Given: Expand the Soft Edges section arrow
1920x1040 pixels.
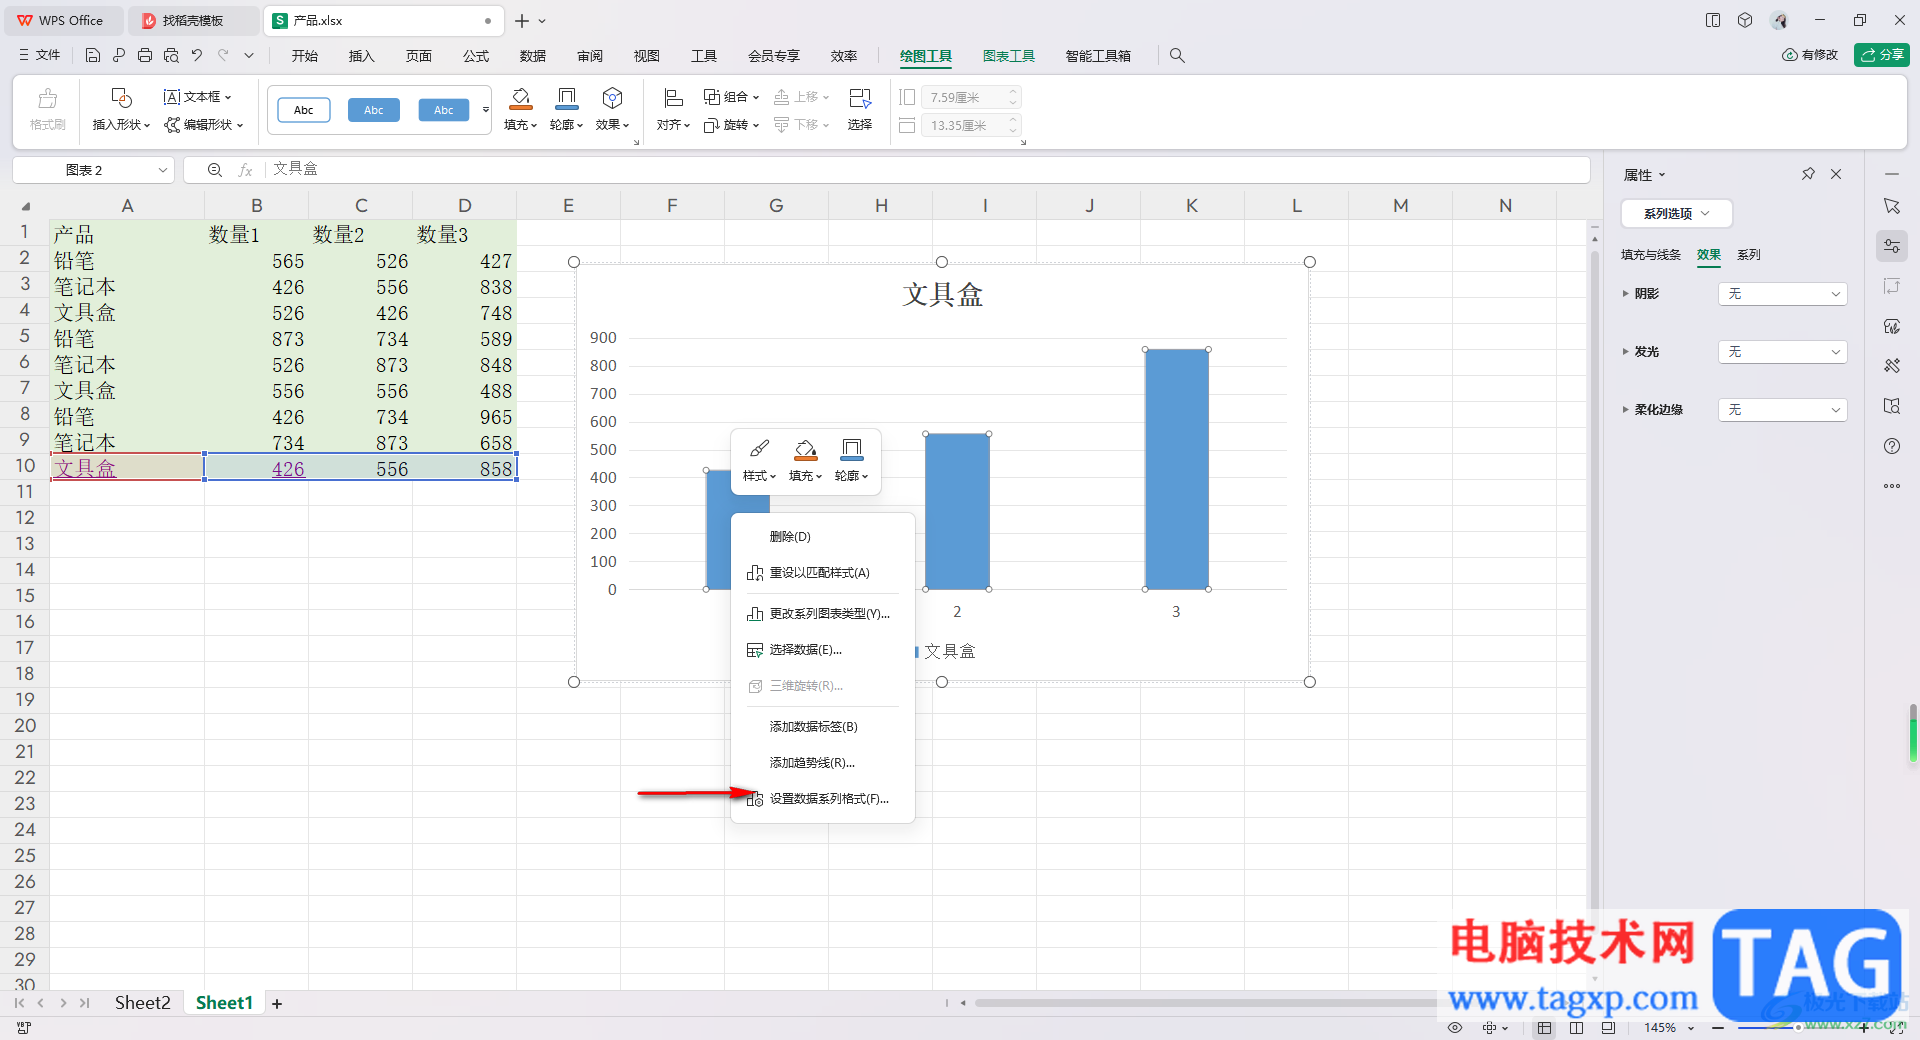Looking at the screenshot, I should click(1625, 410).
